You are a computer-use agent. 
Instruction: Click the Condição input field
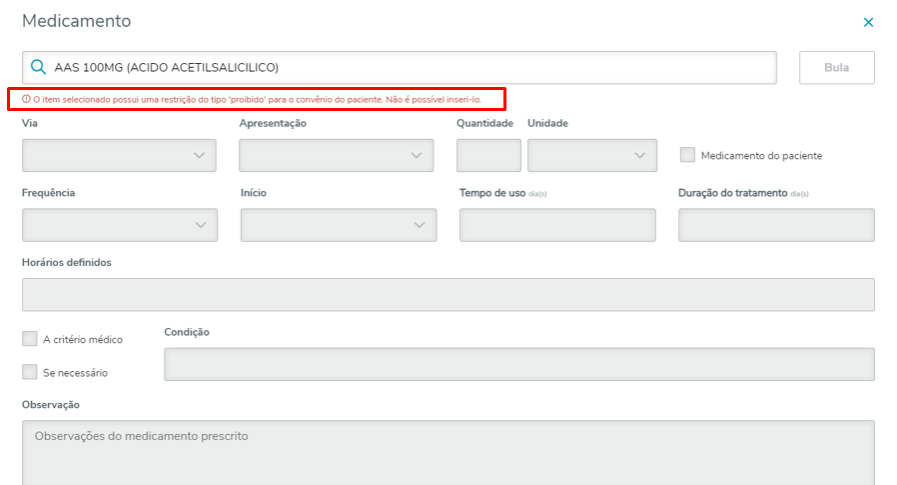(519, 364)
